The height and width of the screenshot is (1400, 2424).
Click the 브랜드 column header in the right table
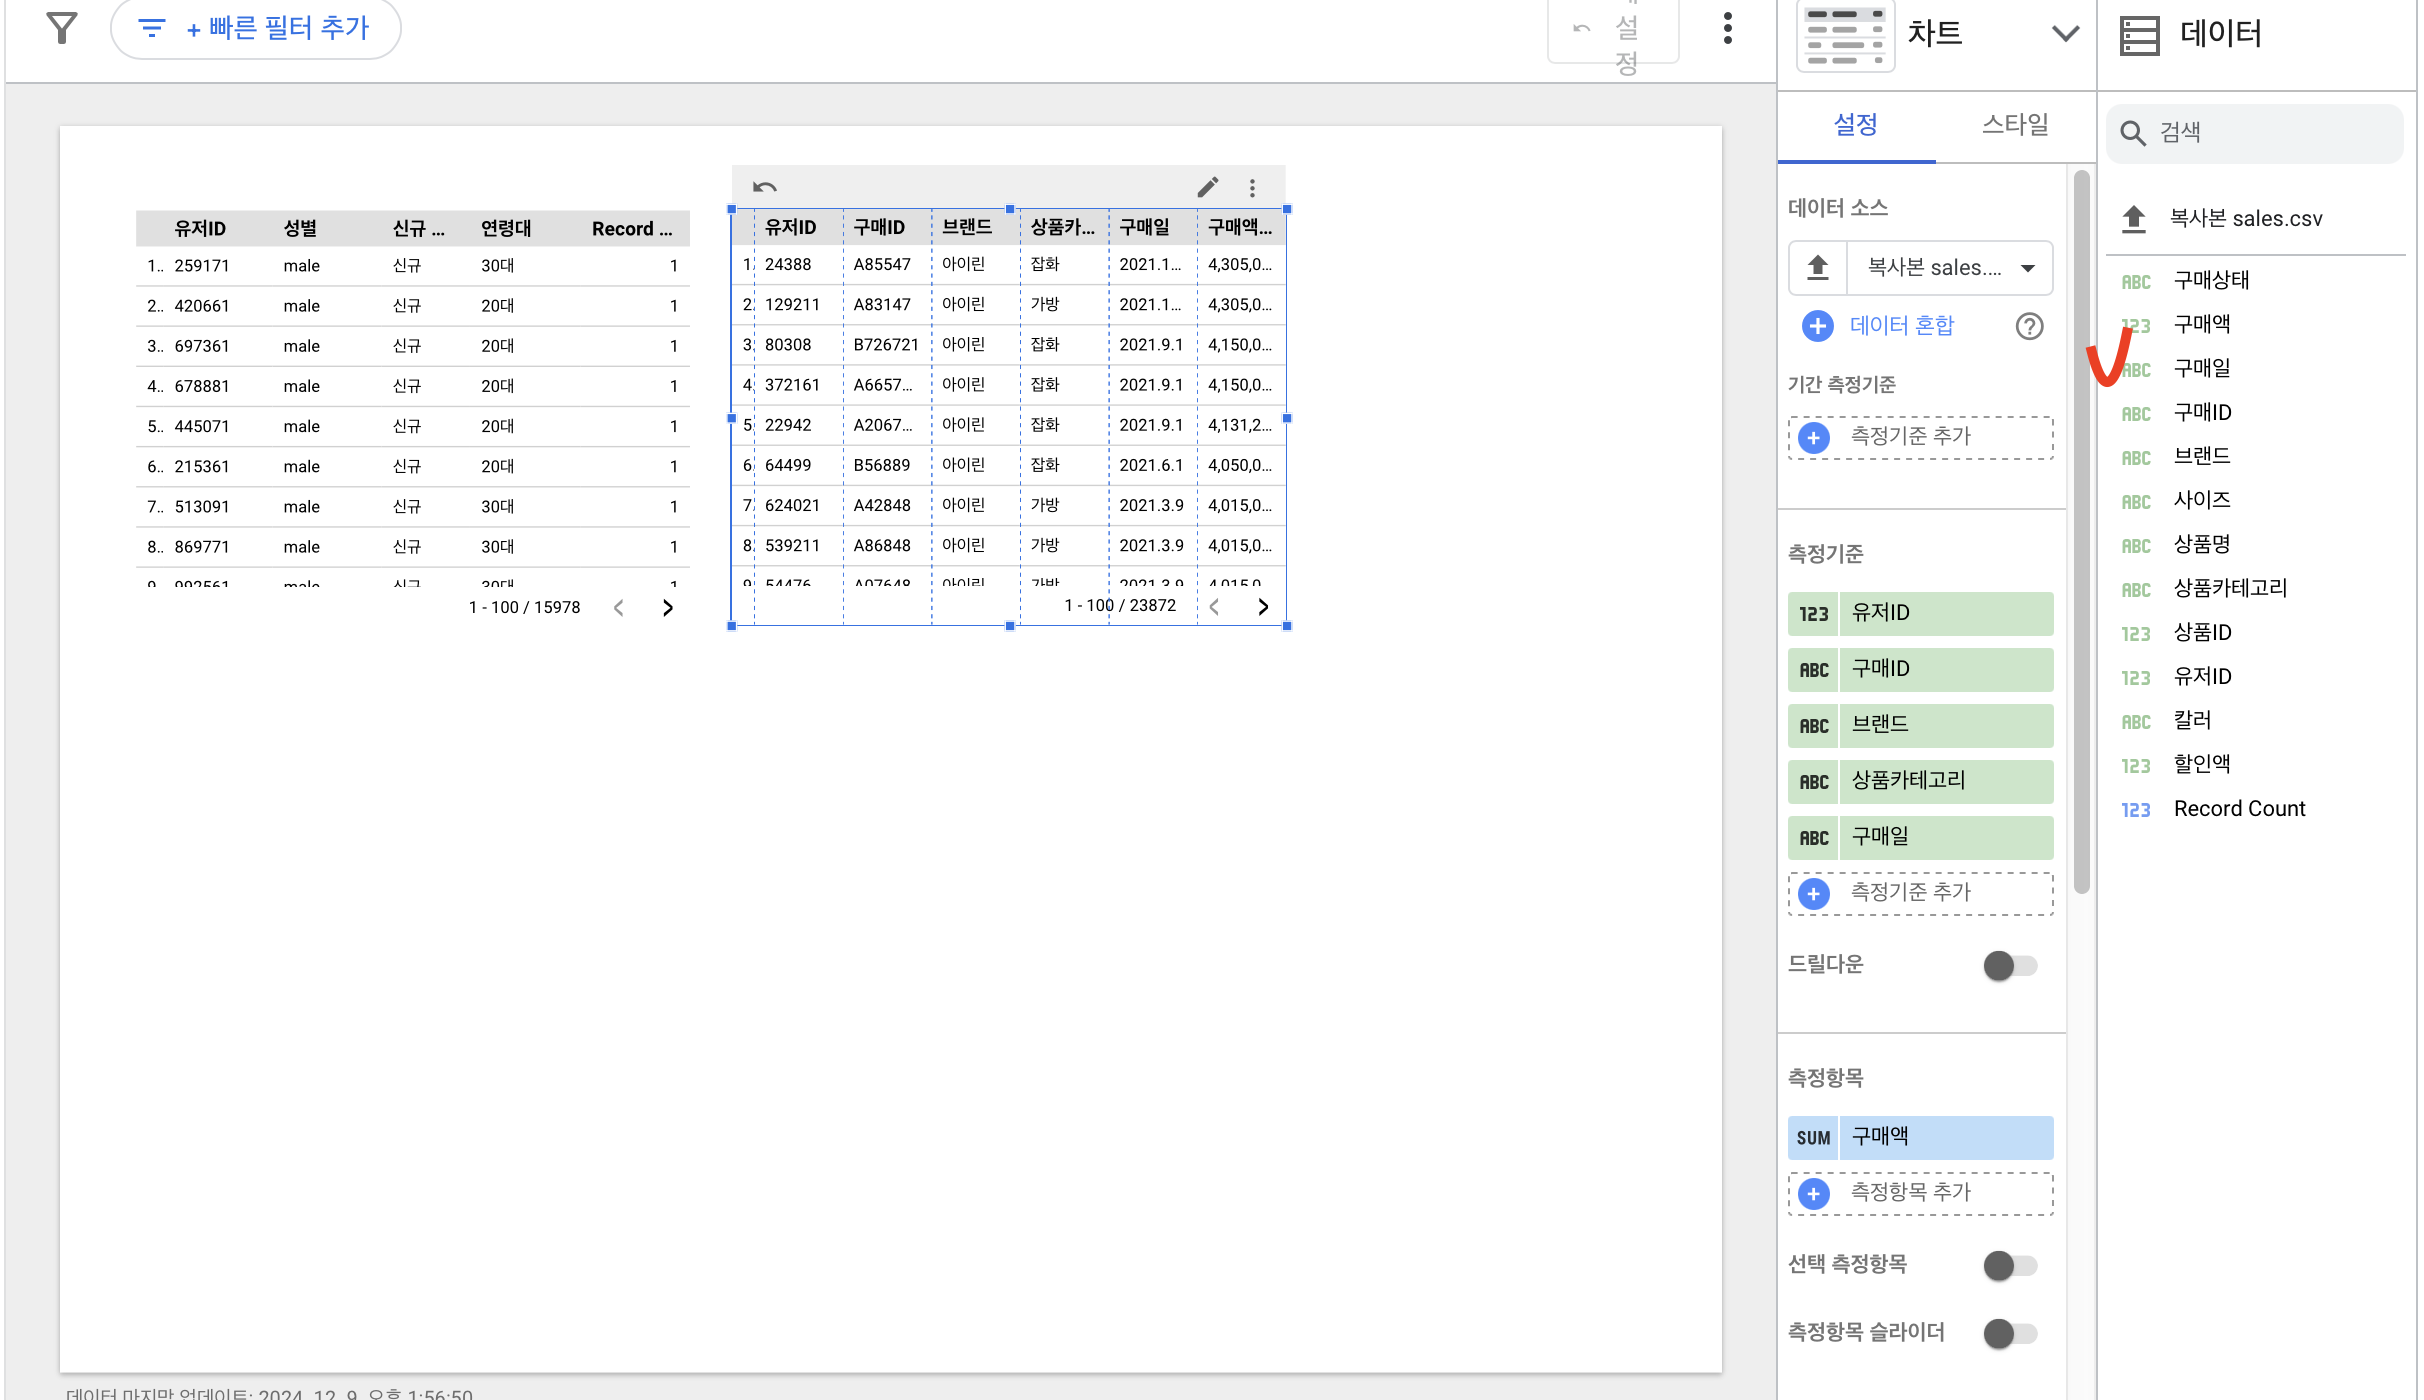pos(967,227)
